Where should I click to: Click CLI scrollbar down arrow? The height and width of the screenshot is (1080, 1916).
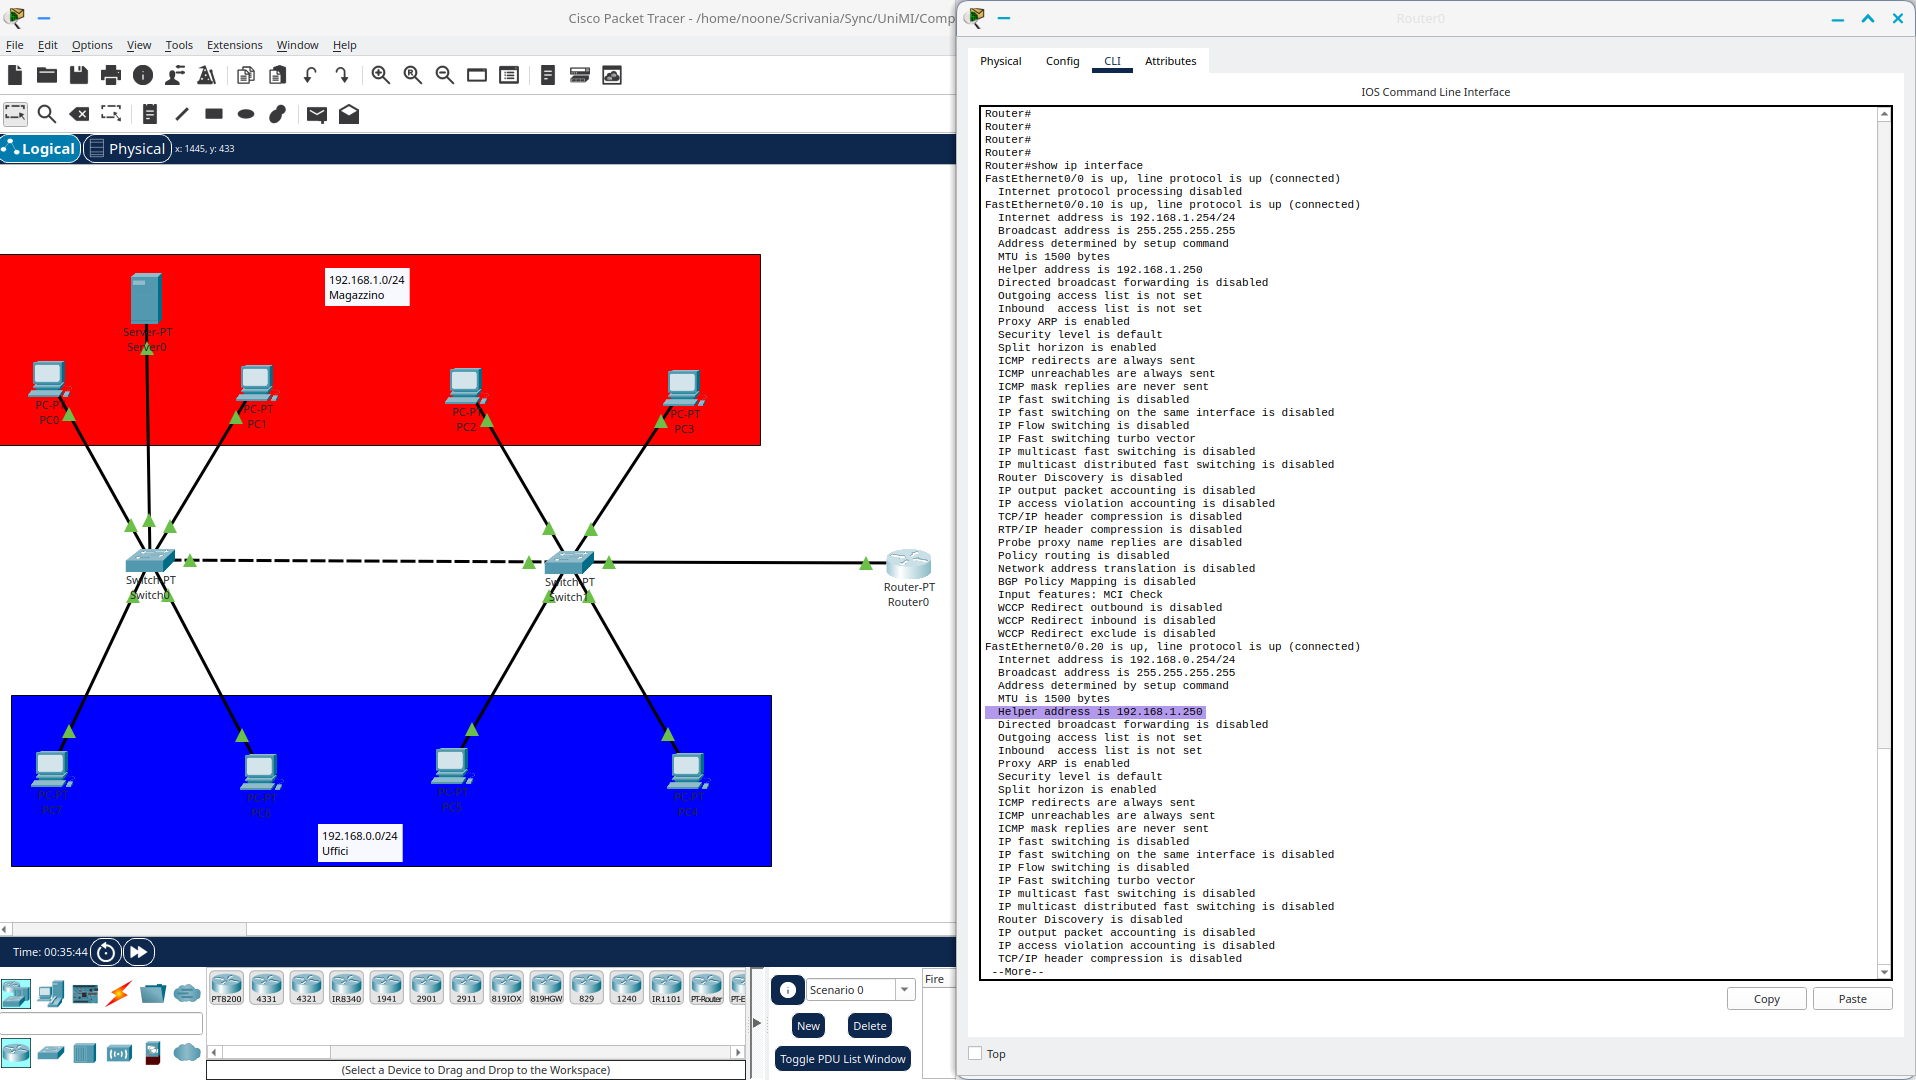(1885, 972)
